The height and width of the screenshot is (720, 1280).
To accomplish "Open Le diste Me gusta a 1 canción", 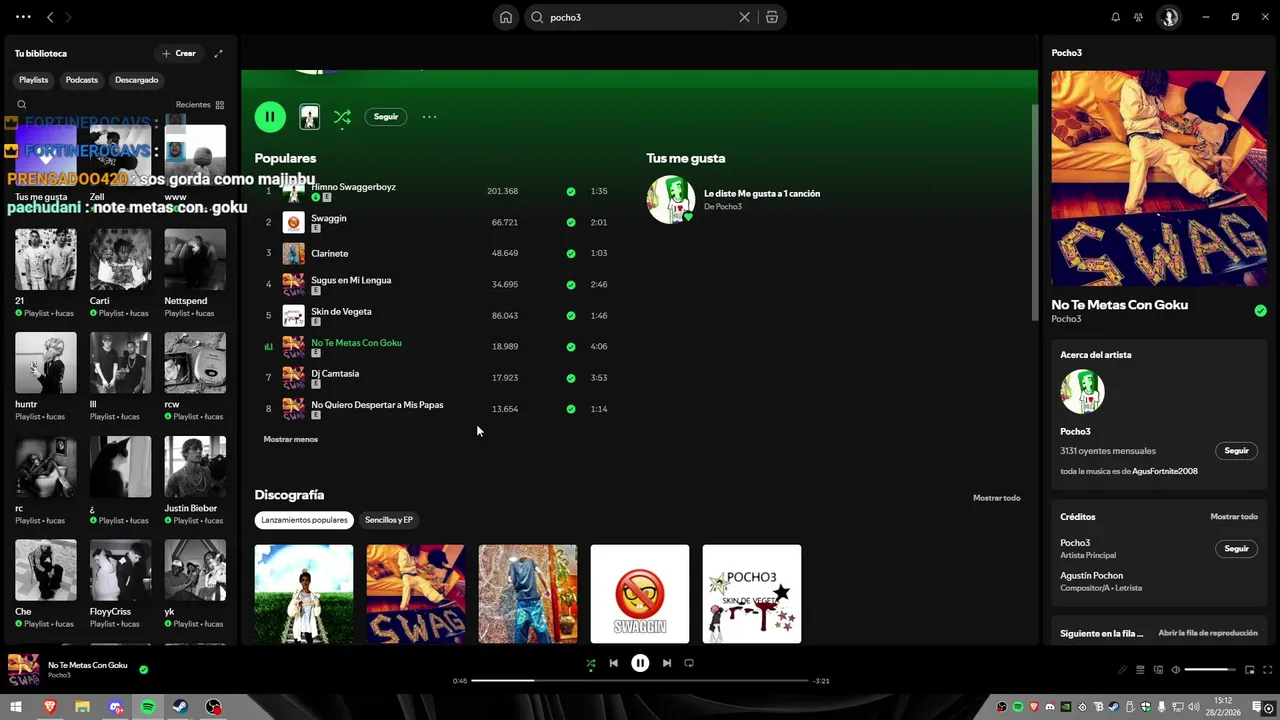I will coord(762,193).
